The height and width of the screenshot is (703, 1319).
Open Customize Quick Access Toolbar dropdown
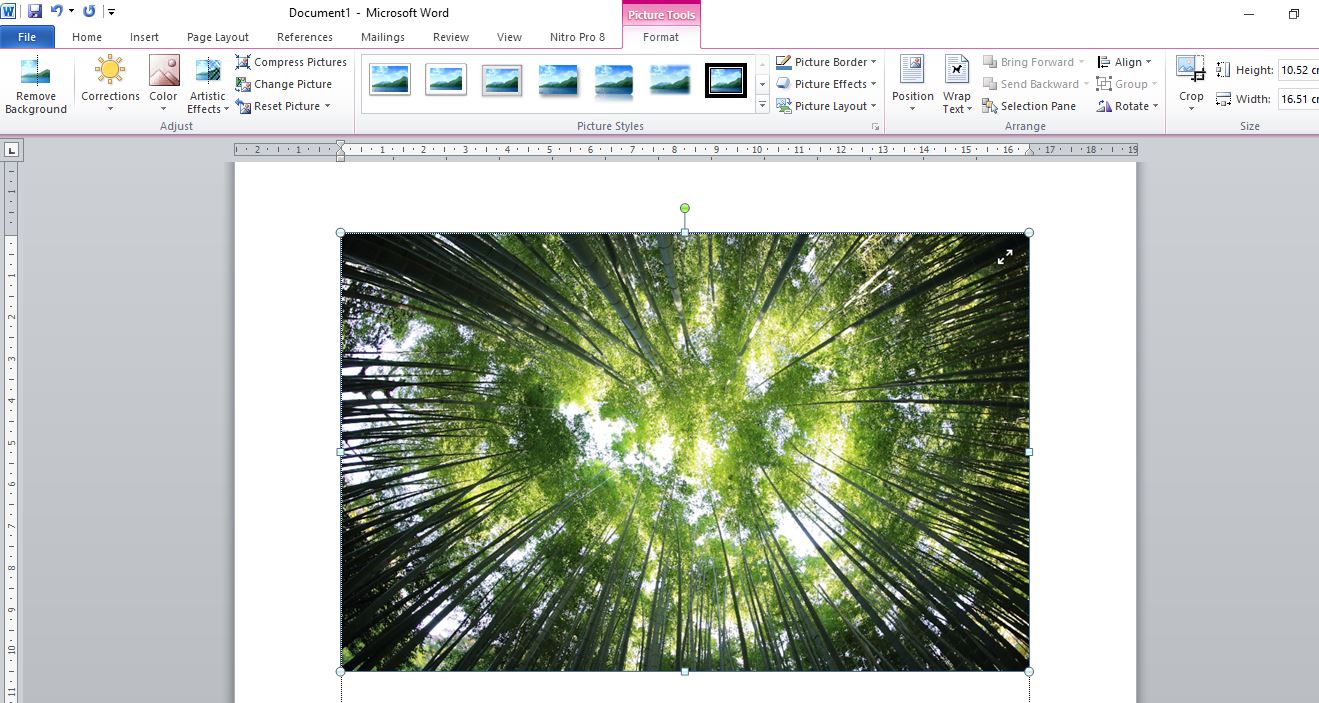tap(111, 12)
